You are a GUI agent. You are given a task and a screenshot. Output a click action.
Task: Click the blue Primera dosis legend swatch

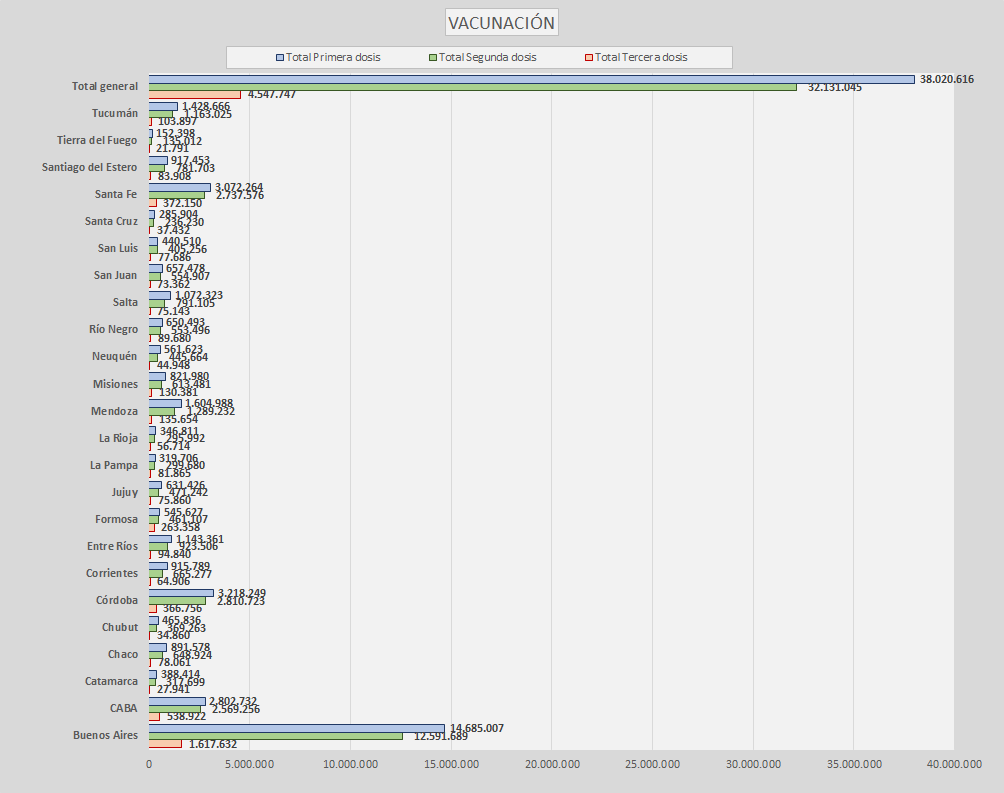[x=280, y=58]
